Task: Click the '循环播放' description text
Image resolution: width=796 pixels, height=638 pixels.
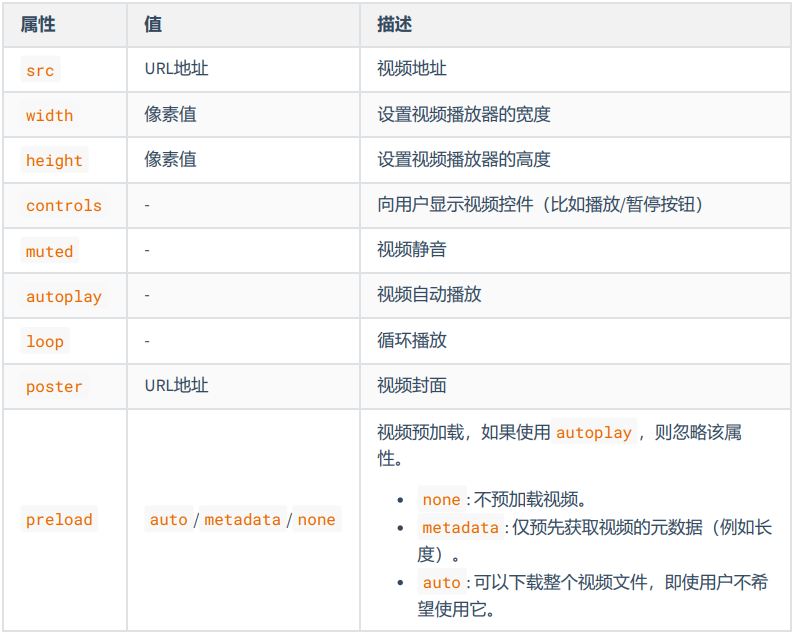Action: click(x=411, y=341)
